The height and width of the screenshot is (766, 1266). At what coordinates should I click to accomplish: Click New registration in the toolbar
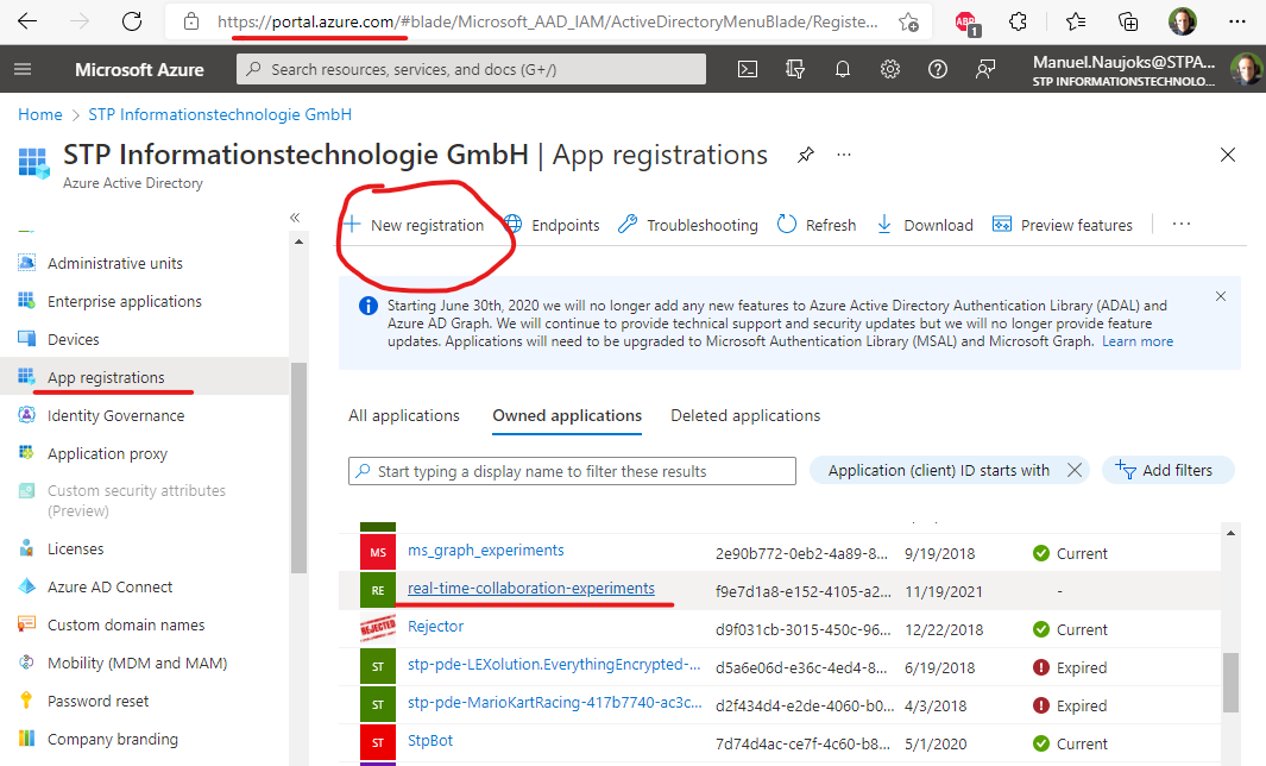pos(413,225)
